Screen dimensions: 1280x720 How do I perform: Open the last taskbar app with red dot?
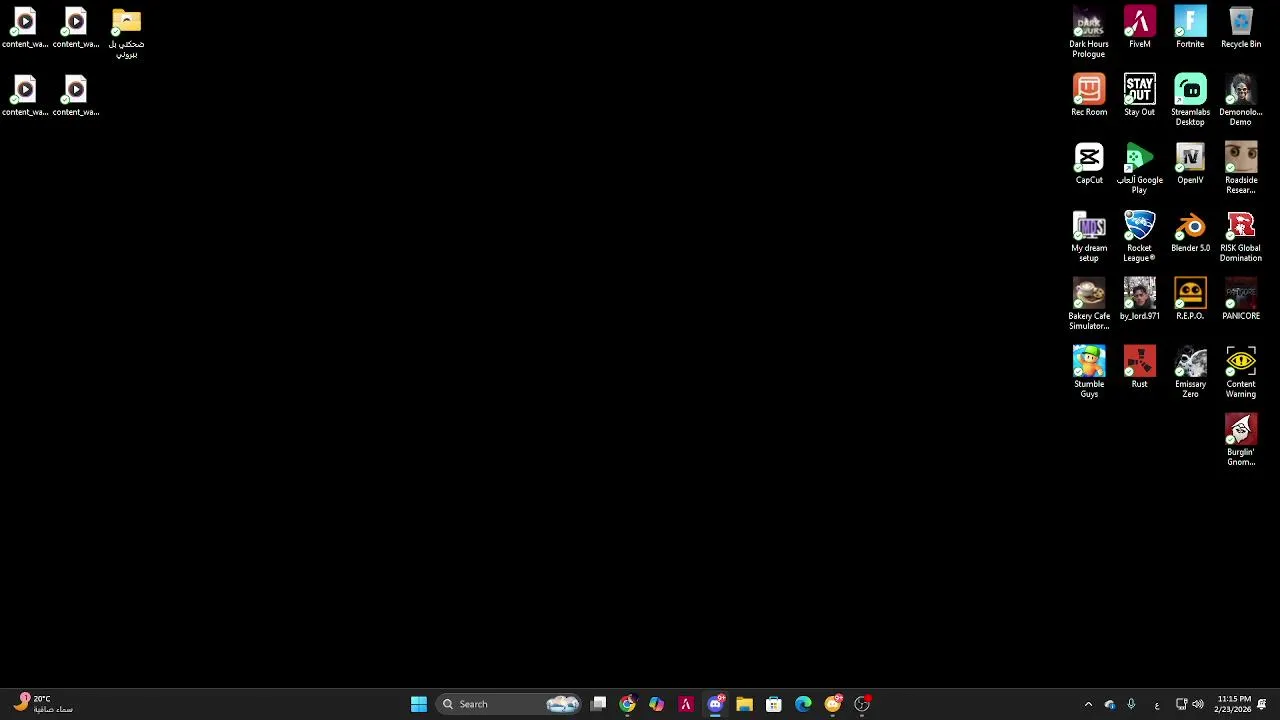coord(862,704)
